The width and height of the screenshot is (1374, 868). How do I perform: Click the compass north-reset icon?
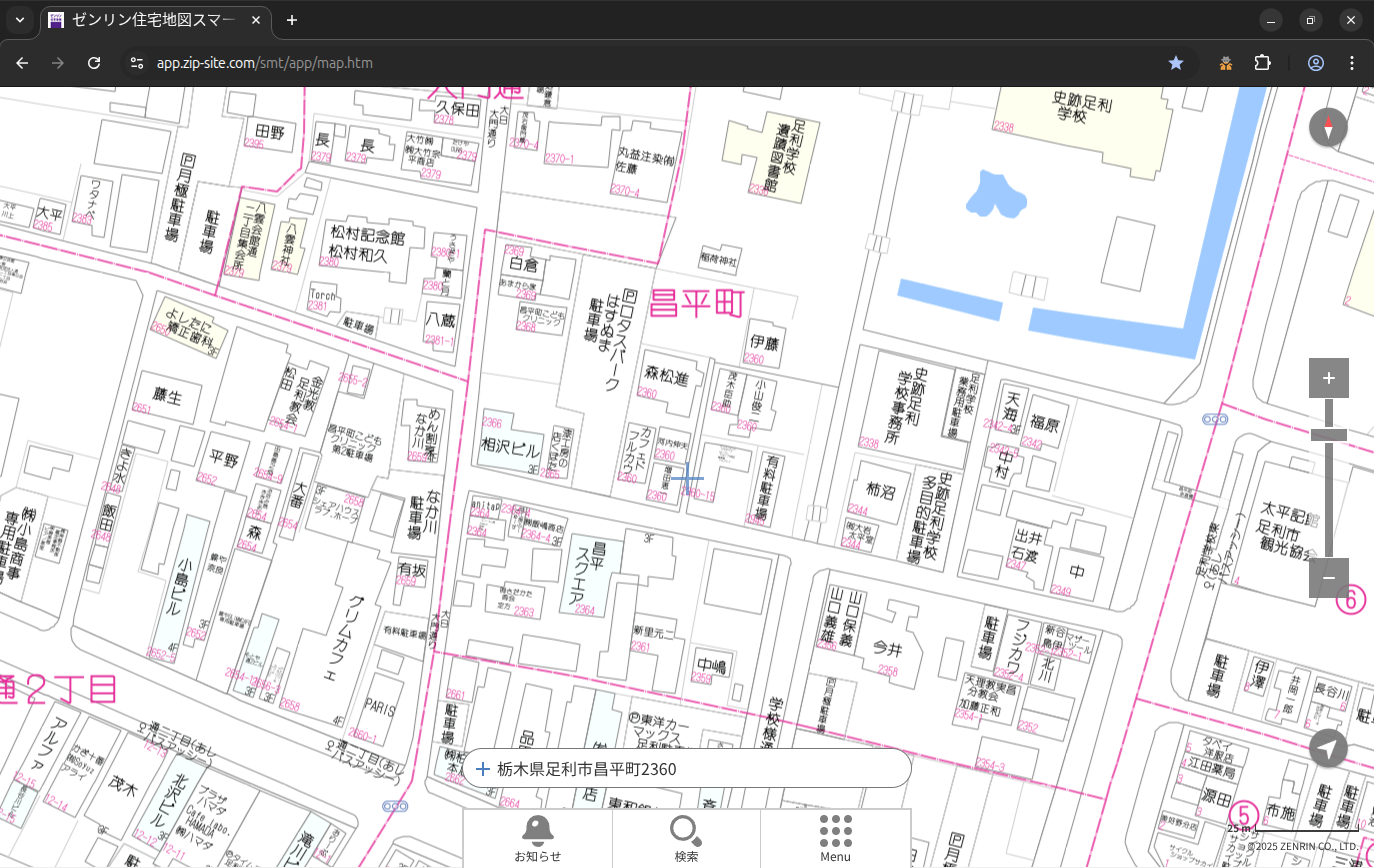pyautogui.click(x=1328, y=128)
